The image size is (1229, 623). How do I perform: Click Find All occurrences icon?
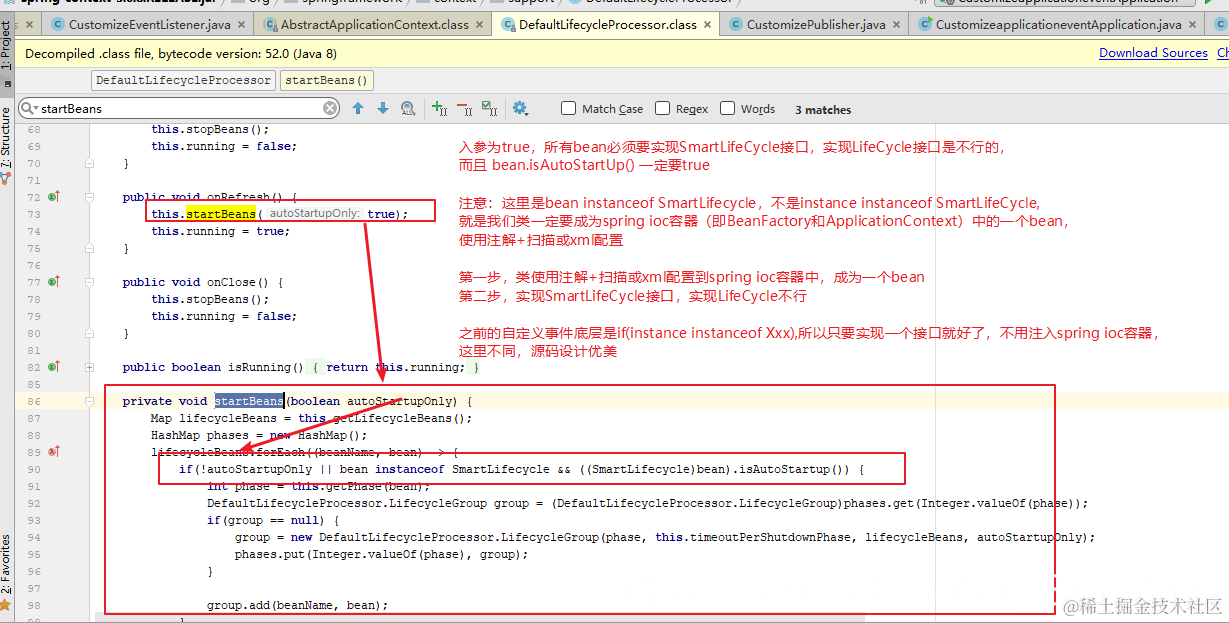point(407,108)
